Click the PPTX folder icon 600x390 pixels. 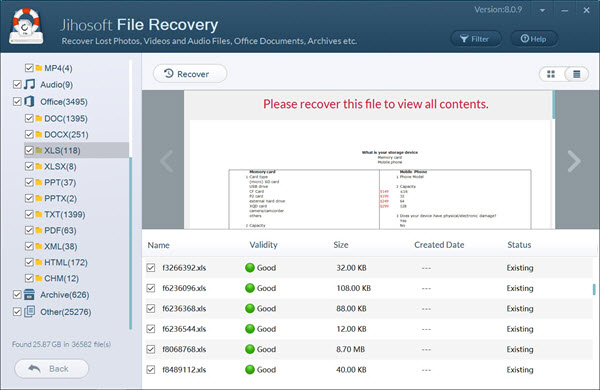coord(39,198)
